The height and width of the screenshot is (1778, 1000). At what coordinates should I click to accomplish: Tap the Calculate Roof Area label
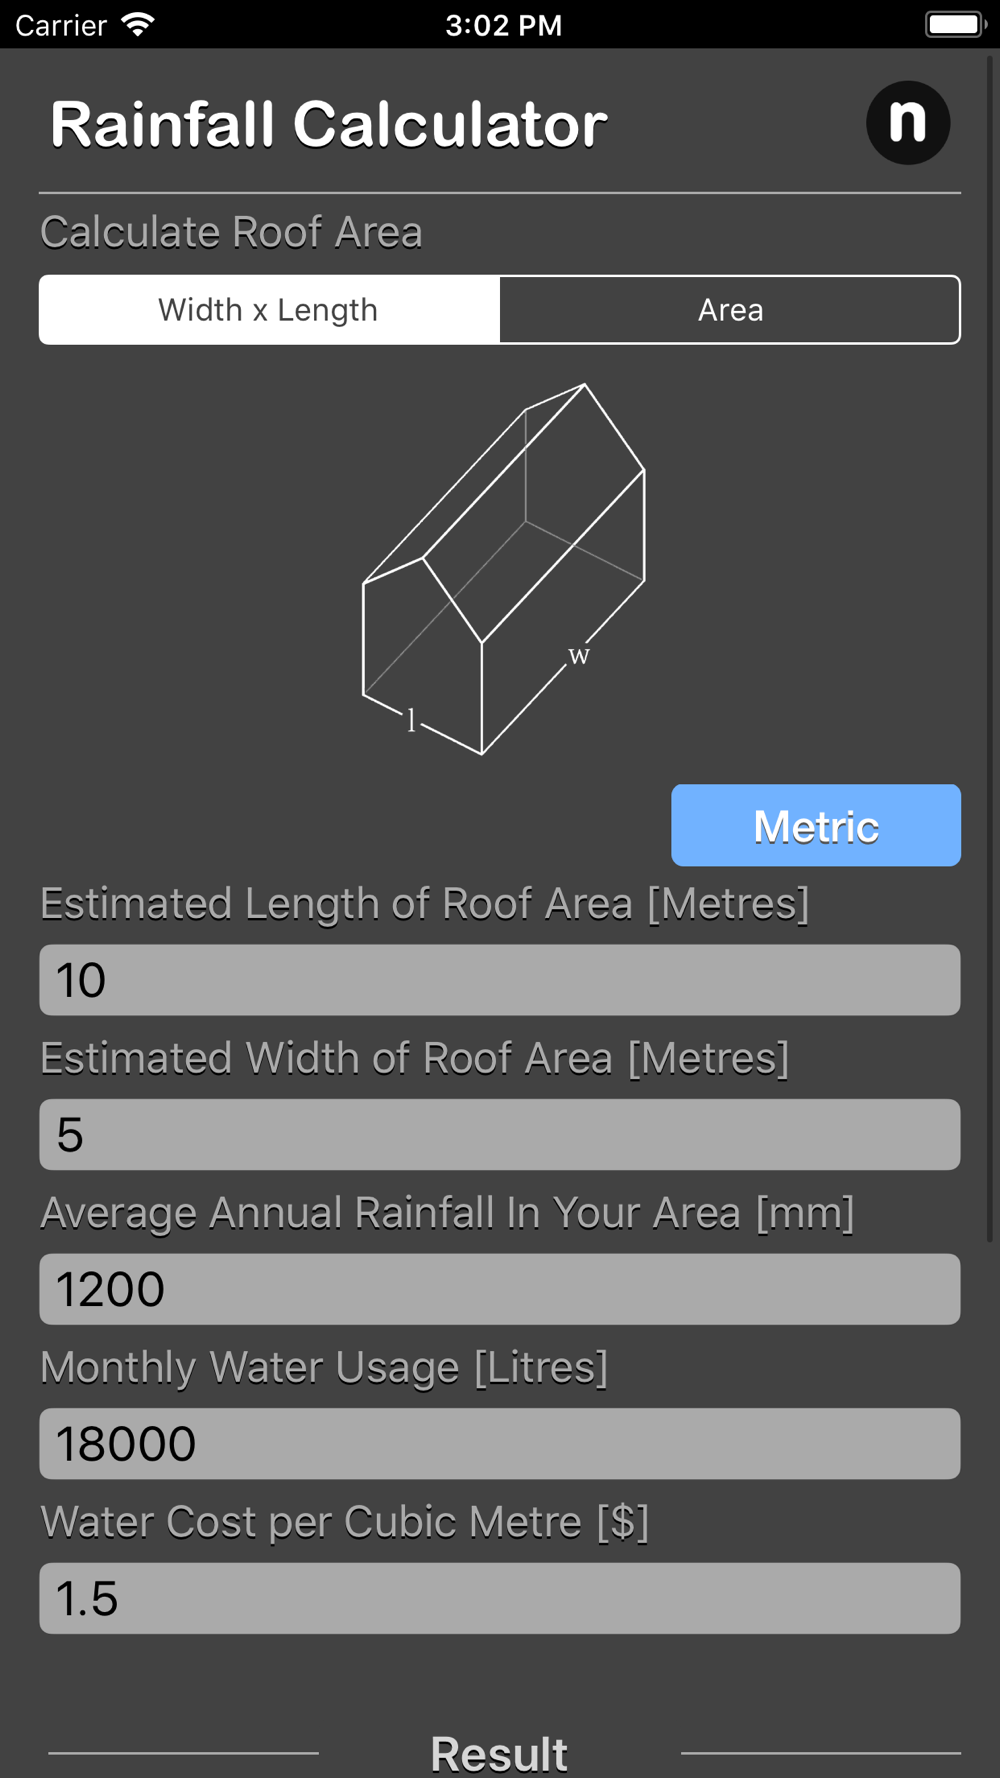[x=231, y=232]
